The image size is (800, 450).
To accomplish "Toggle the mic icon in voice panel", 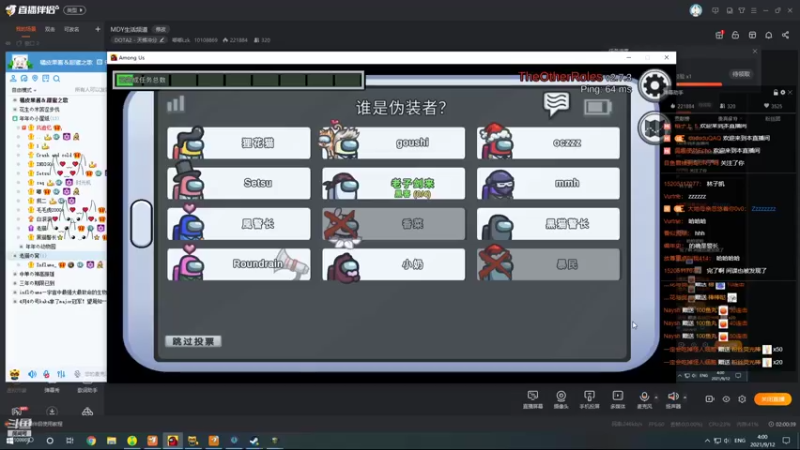I will pyautogui.click(x=77, y=374).
